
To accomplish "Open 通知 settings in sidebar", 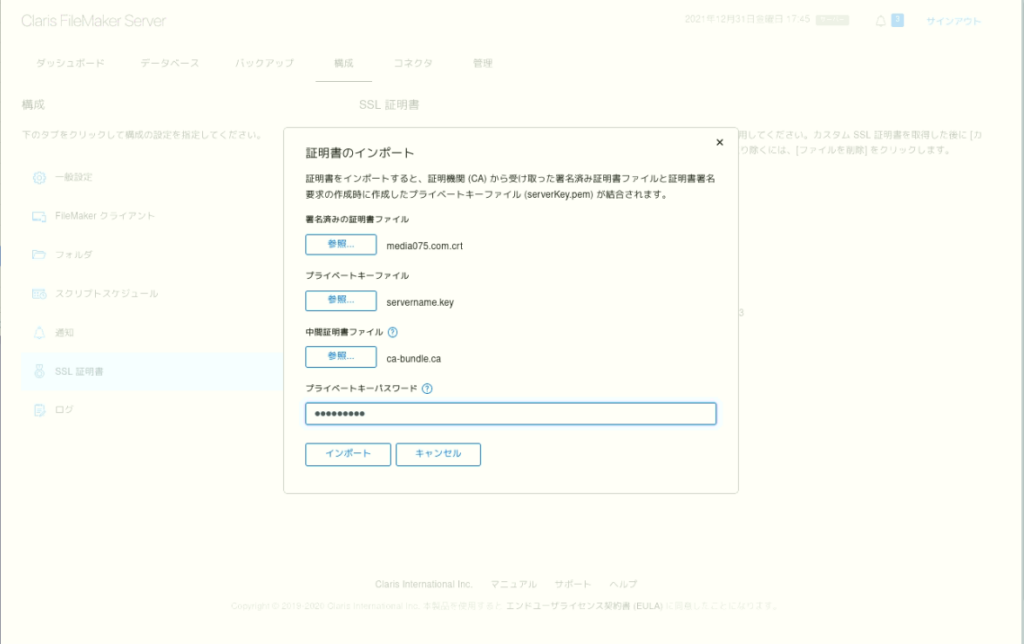I will click(x=64, y=332).
